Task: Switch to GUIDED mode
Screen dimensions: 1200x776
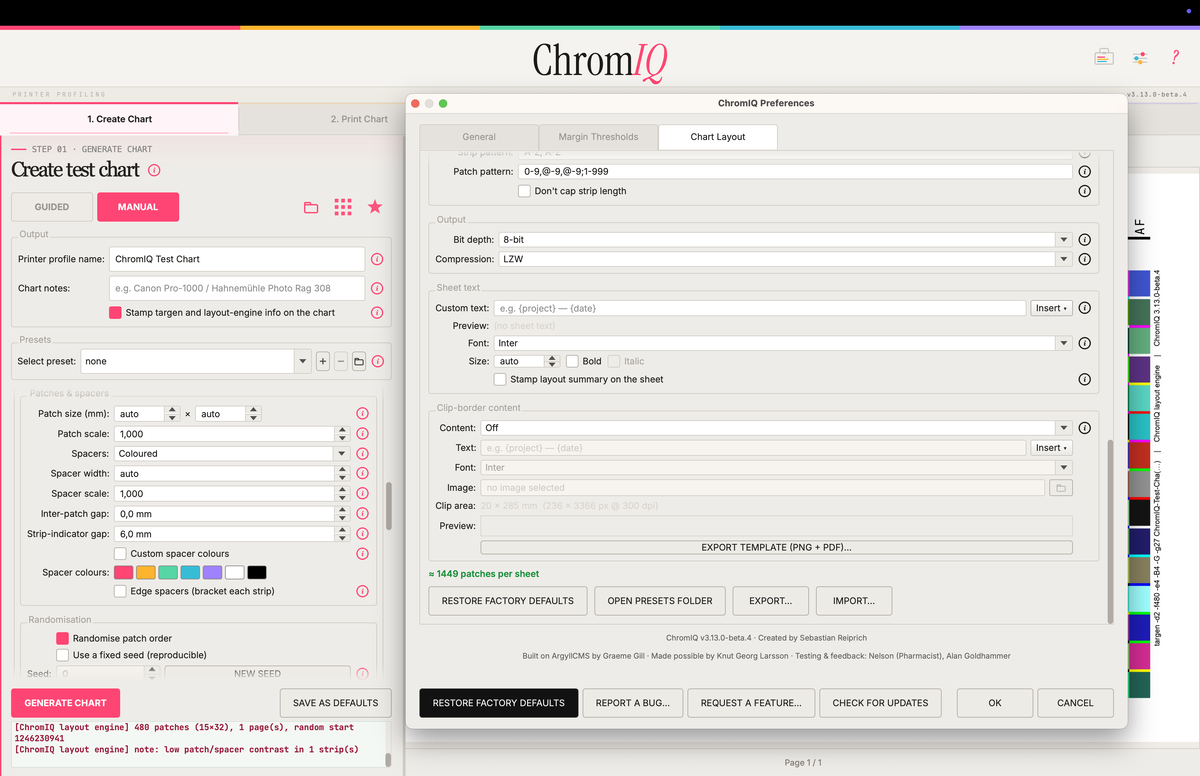Action: [x=52, y=207]
